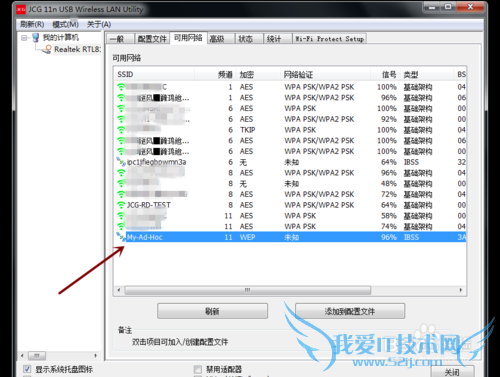Screen dimensions: 500x377
Task: Click the Wi-Fi icon of the 58% signal network
Action: [x=121, y=215]
